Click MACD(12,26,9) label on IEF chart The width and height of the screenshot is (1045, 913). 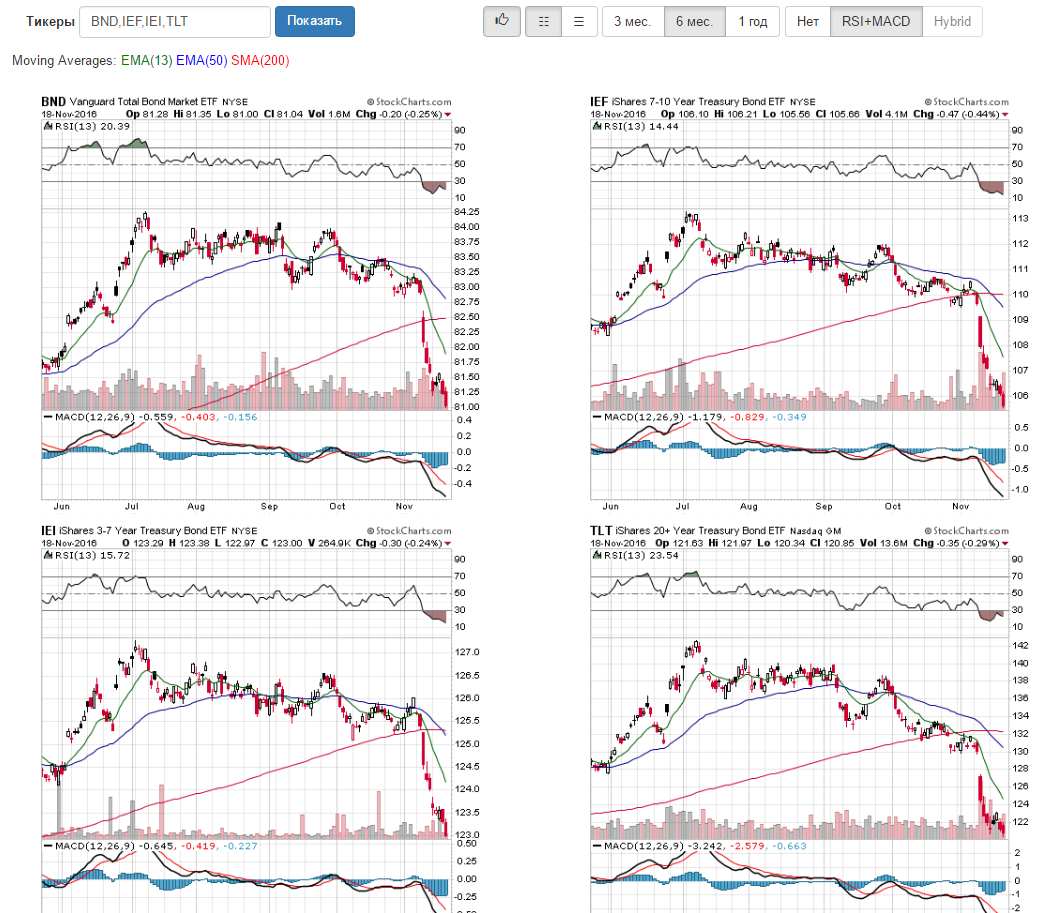pyautogui.click(x=643, y=417)
